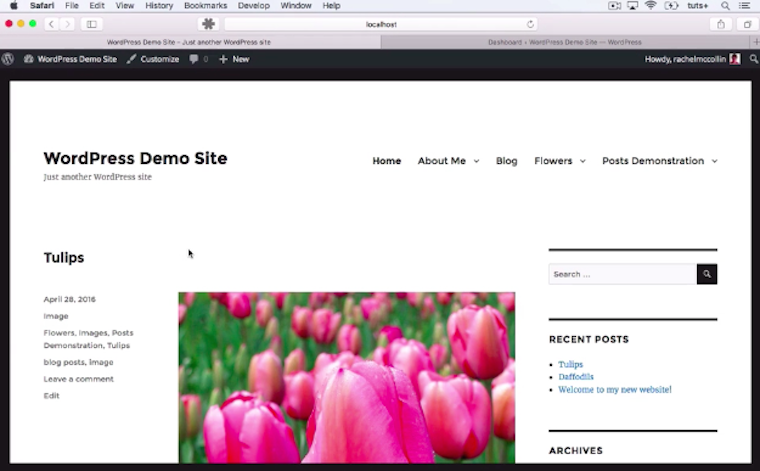Reload the page with refresh icon
Screen dimensions: 760x471
(x=530, y=24)
